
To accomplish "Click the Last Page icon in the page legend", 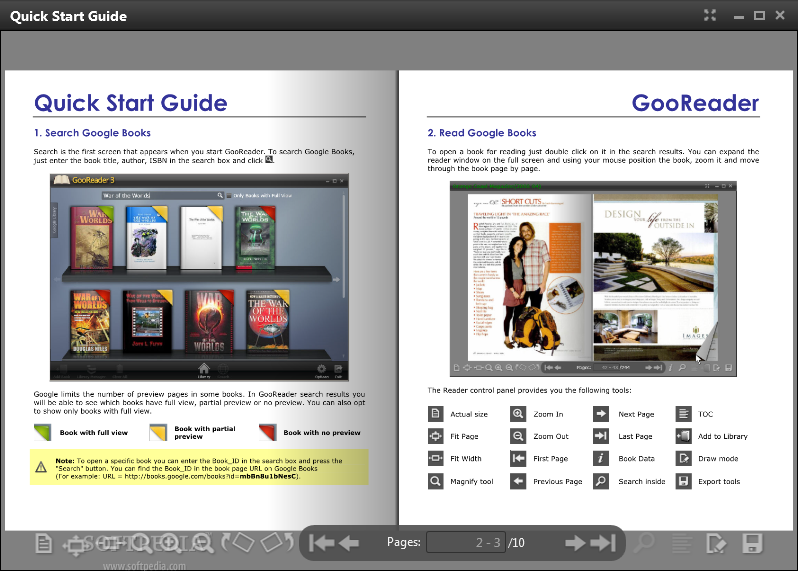I will click(x=601, y=436).
